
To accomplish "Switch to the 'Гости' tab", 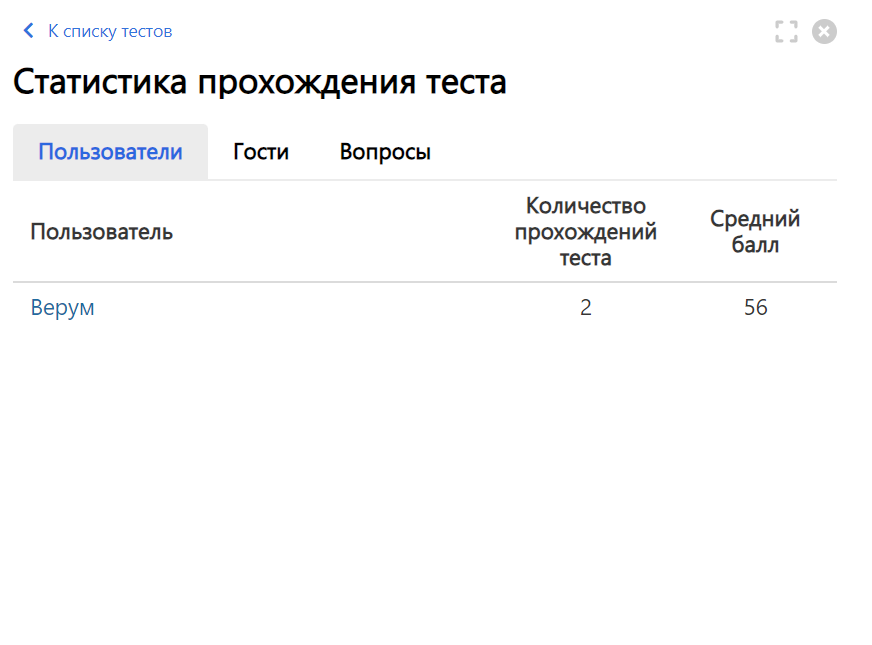I will click(x=261, y=152).
